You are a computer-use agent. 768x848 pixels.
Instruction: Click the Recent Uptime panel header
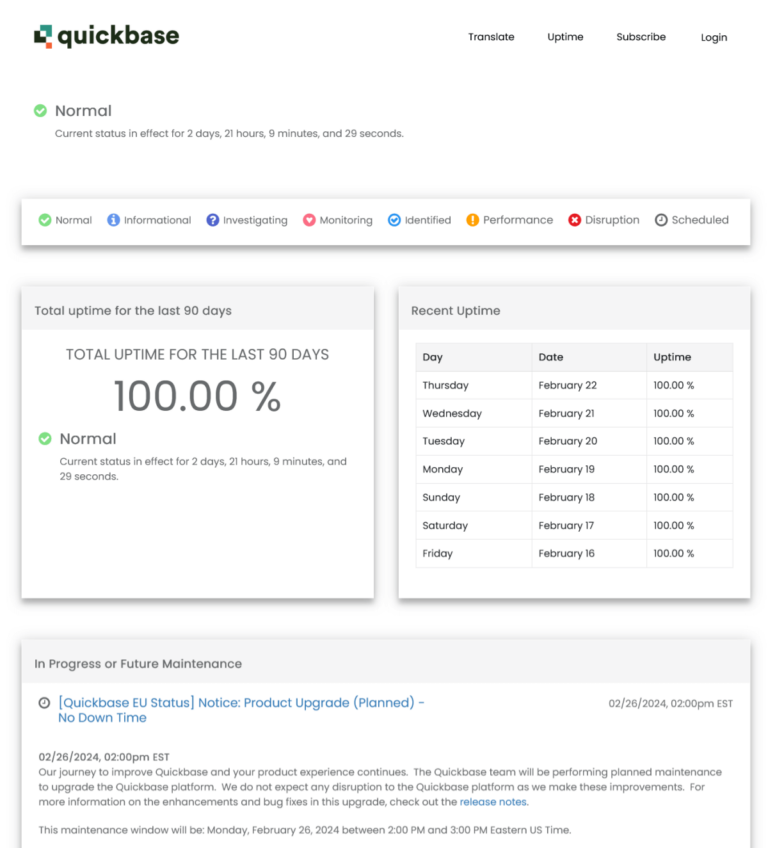(456, 310)
